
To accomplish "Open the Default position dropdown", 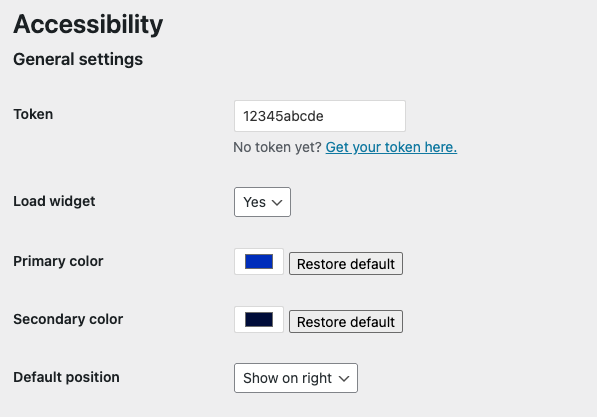I will pos(296,378).
